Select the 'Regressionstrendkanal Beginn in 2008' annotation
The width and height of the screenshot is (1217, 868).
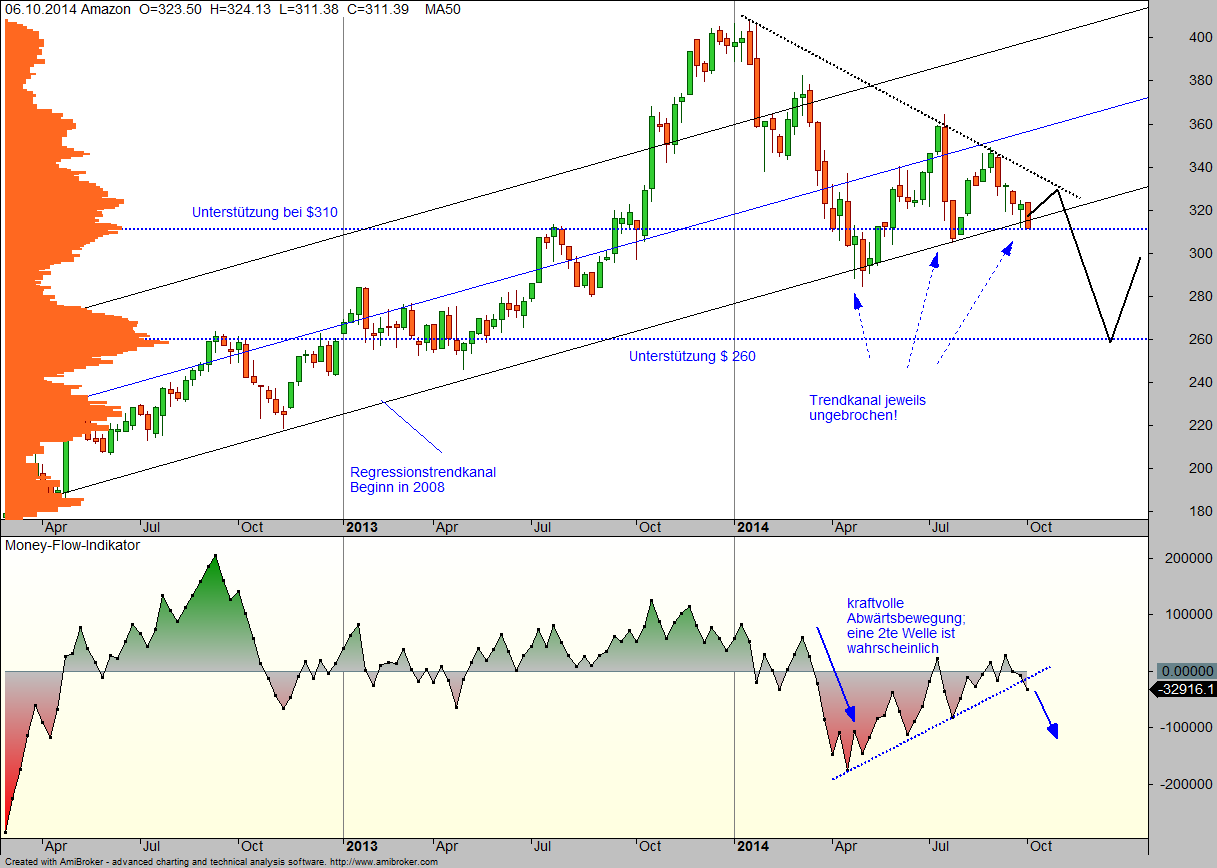click(422, 480)
